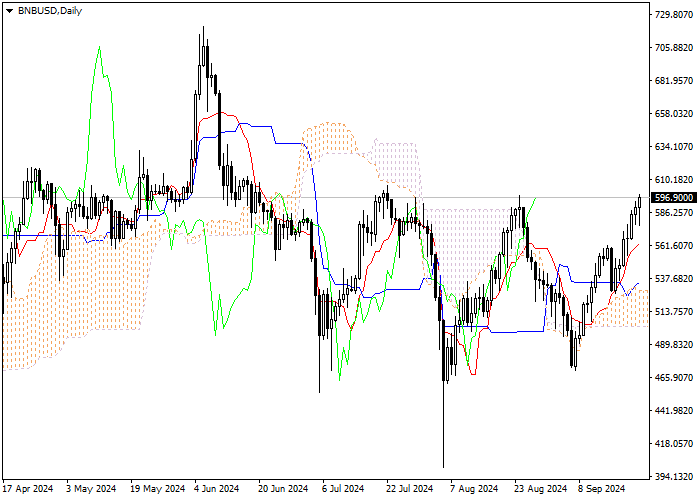Click price axis value 537.6820
This screenshot has width=700, height=500.
click(x=674, y=279)
